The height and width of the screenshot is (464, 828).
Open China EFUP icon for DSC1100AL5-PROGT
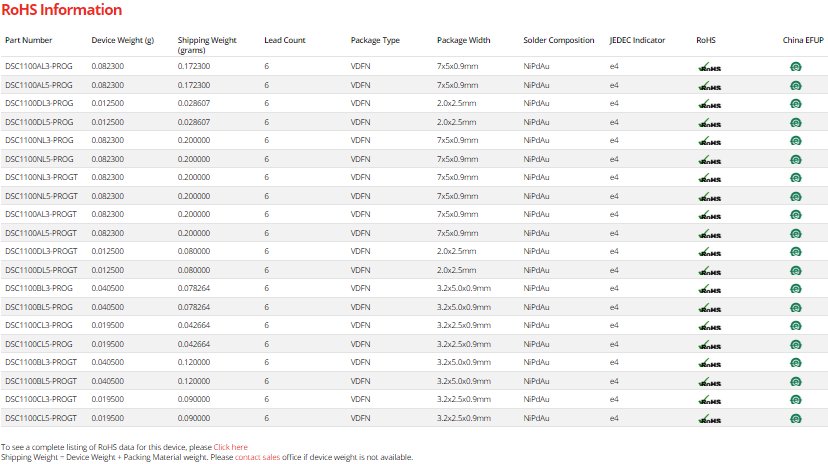click(796, 233)
